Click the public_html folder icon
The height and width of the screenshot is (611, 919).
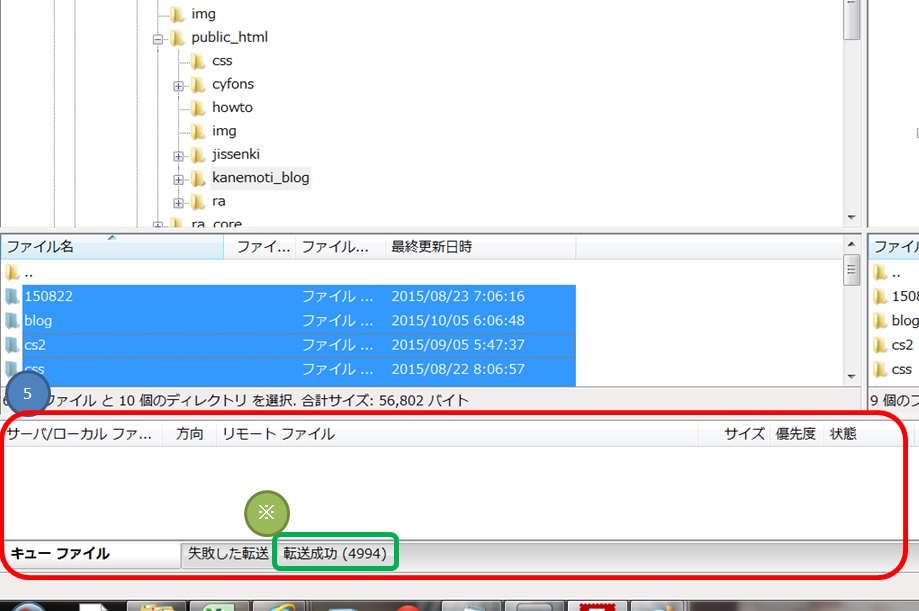pos(177,36)
